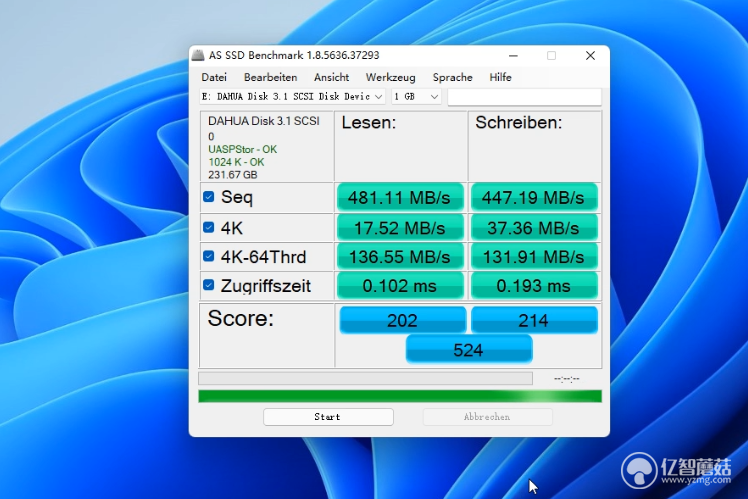Click the read score 202

click(x=403, y=320)
